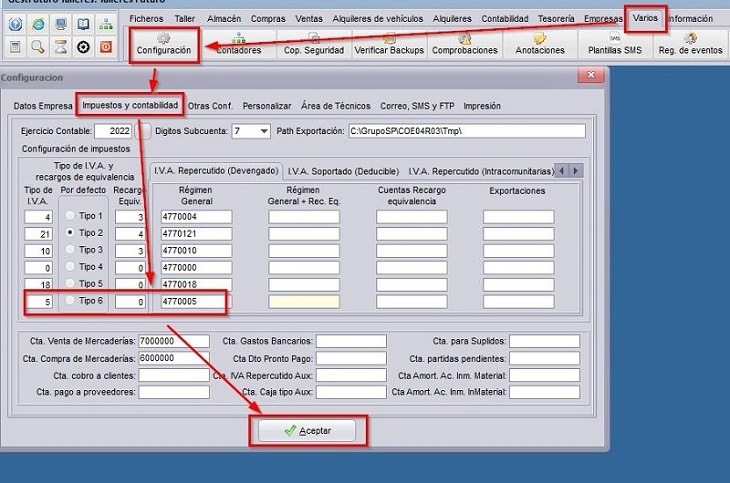Click the web browser globe icon
This screenshot has width=730, height=483.
38,24
